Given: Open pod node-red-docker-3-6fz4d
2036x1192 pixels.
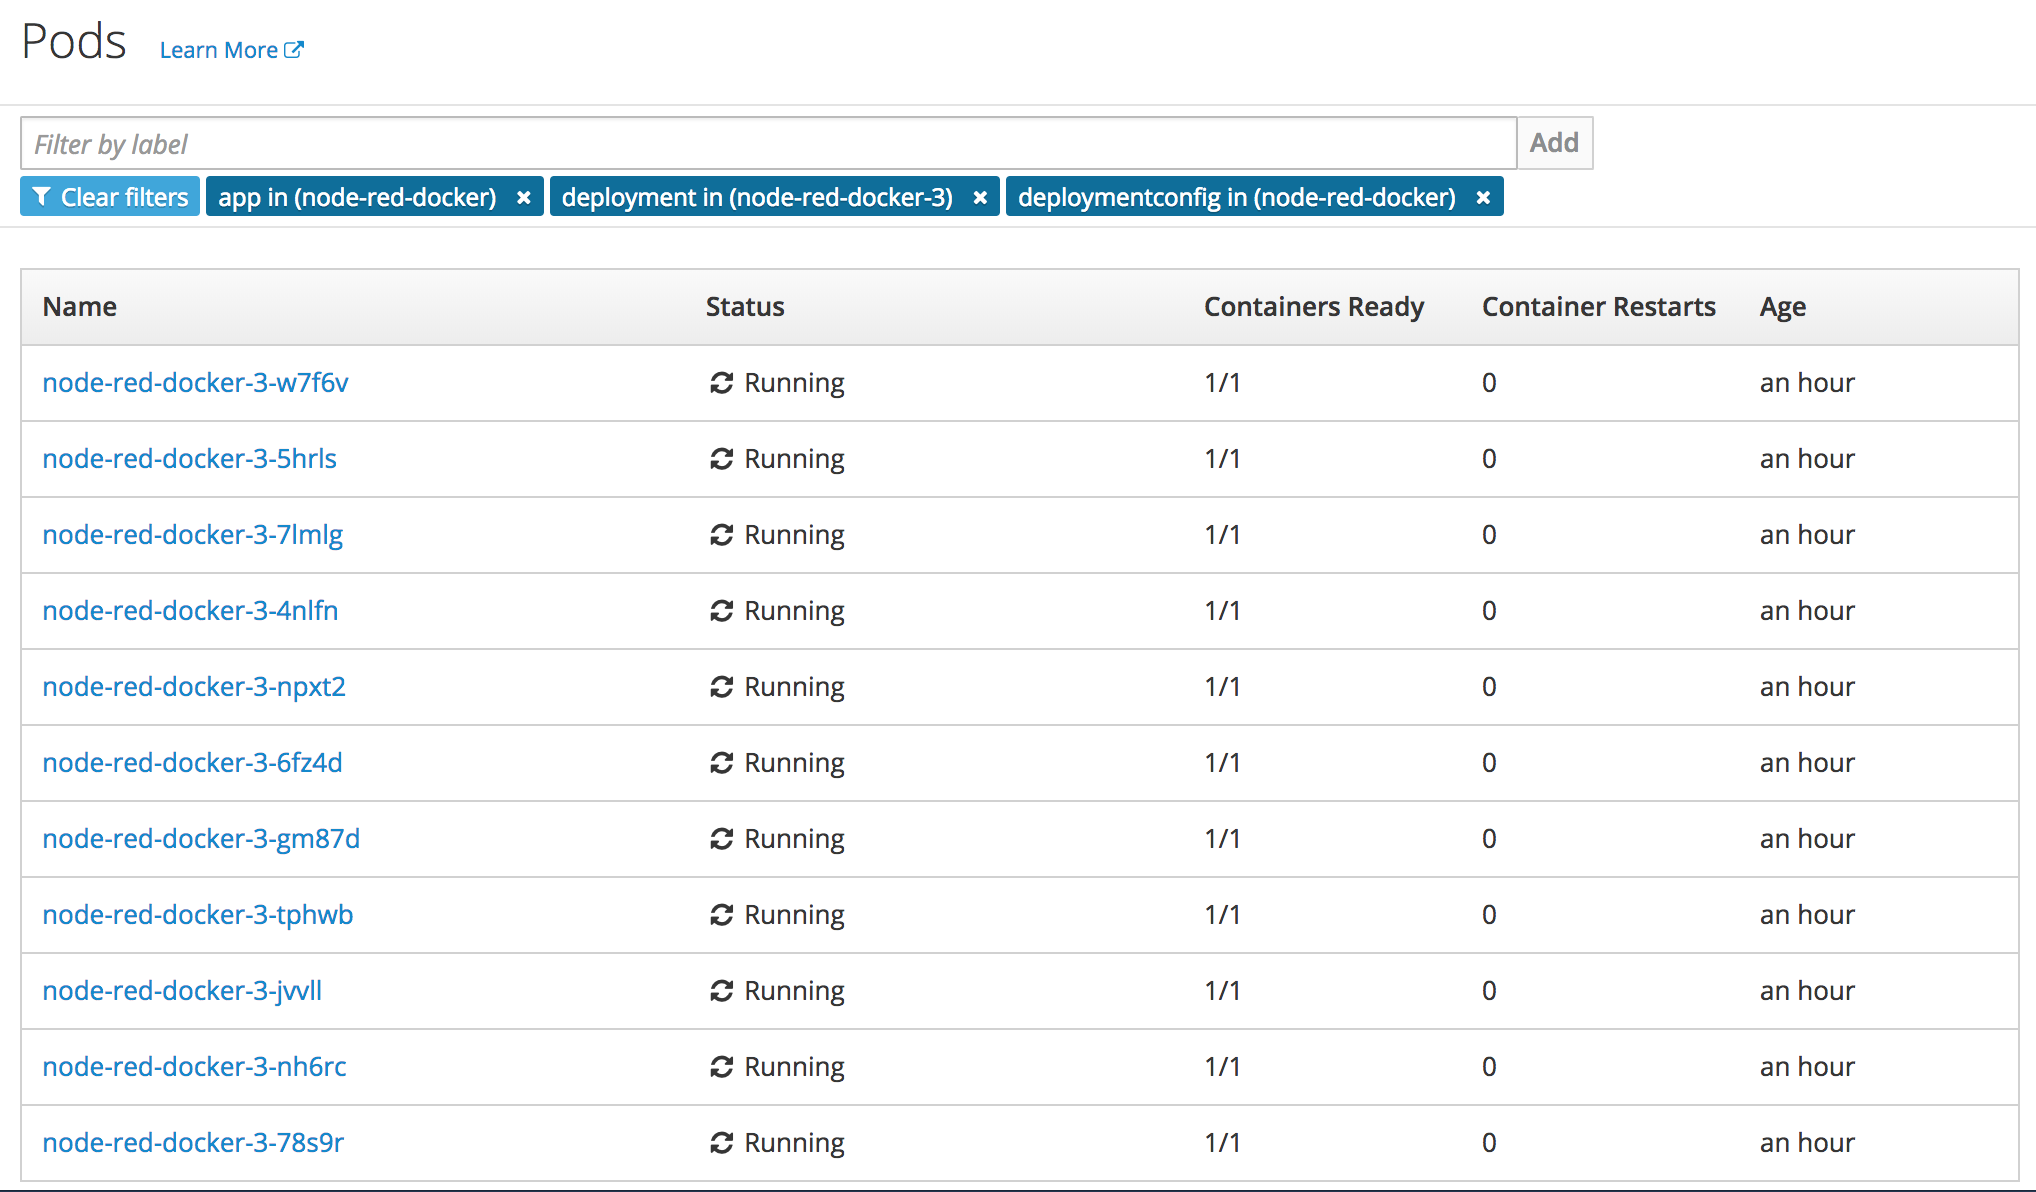Looking at the screenshot, I should [192, 763].
